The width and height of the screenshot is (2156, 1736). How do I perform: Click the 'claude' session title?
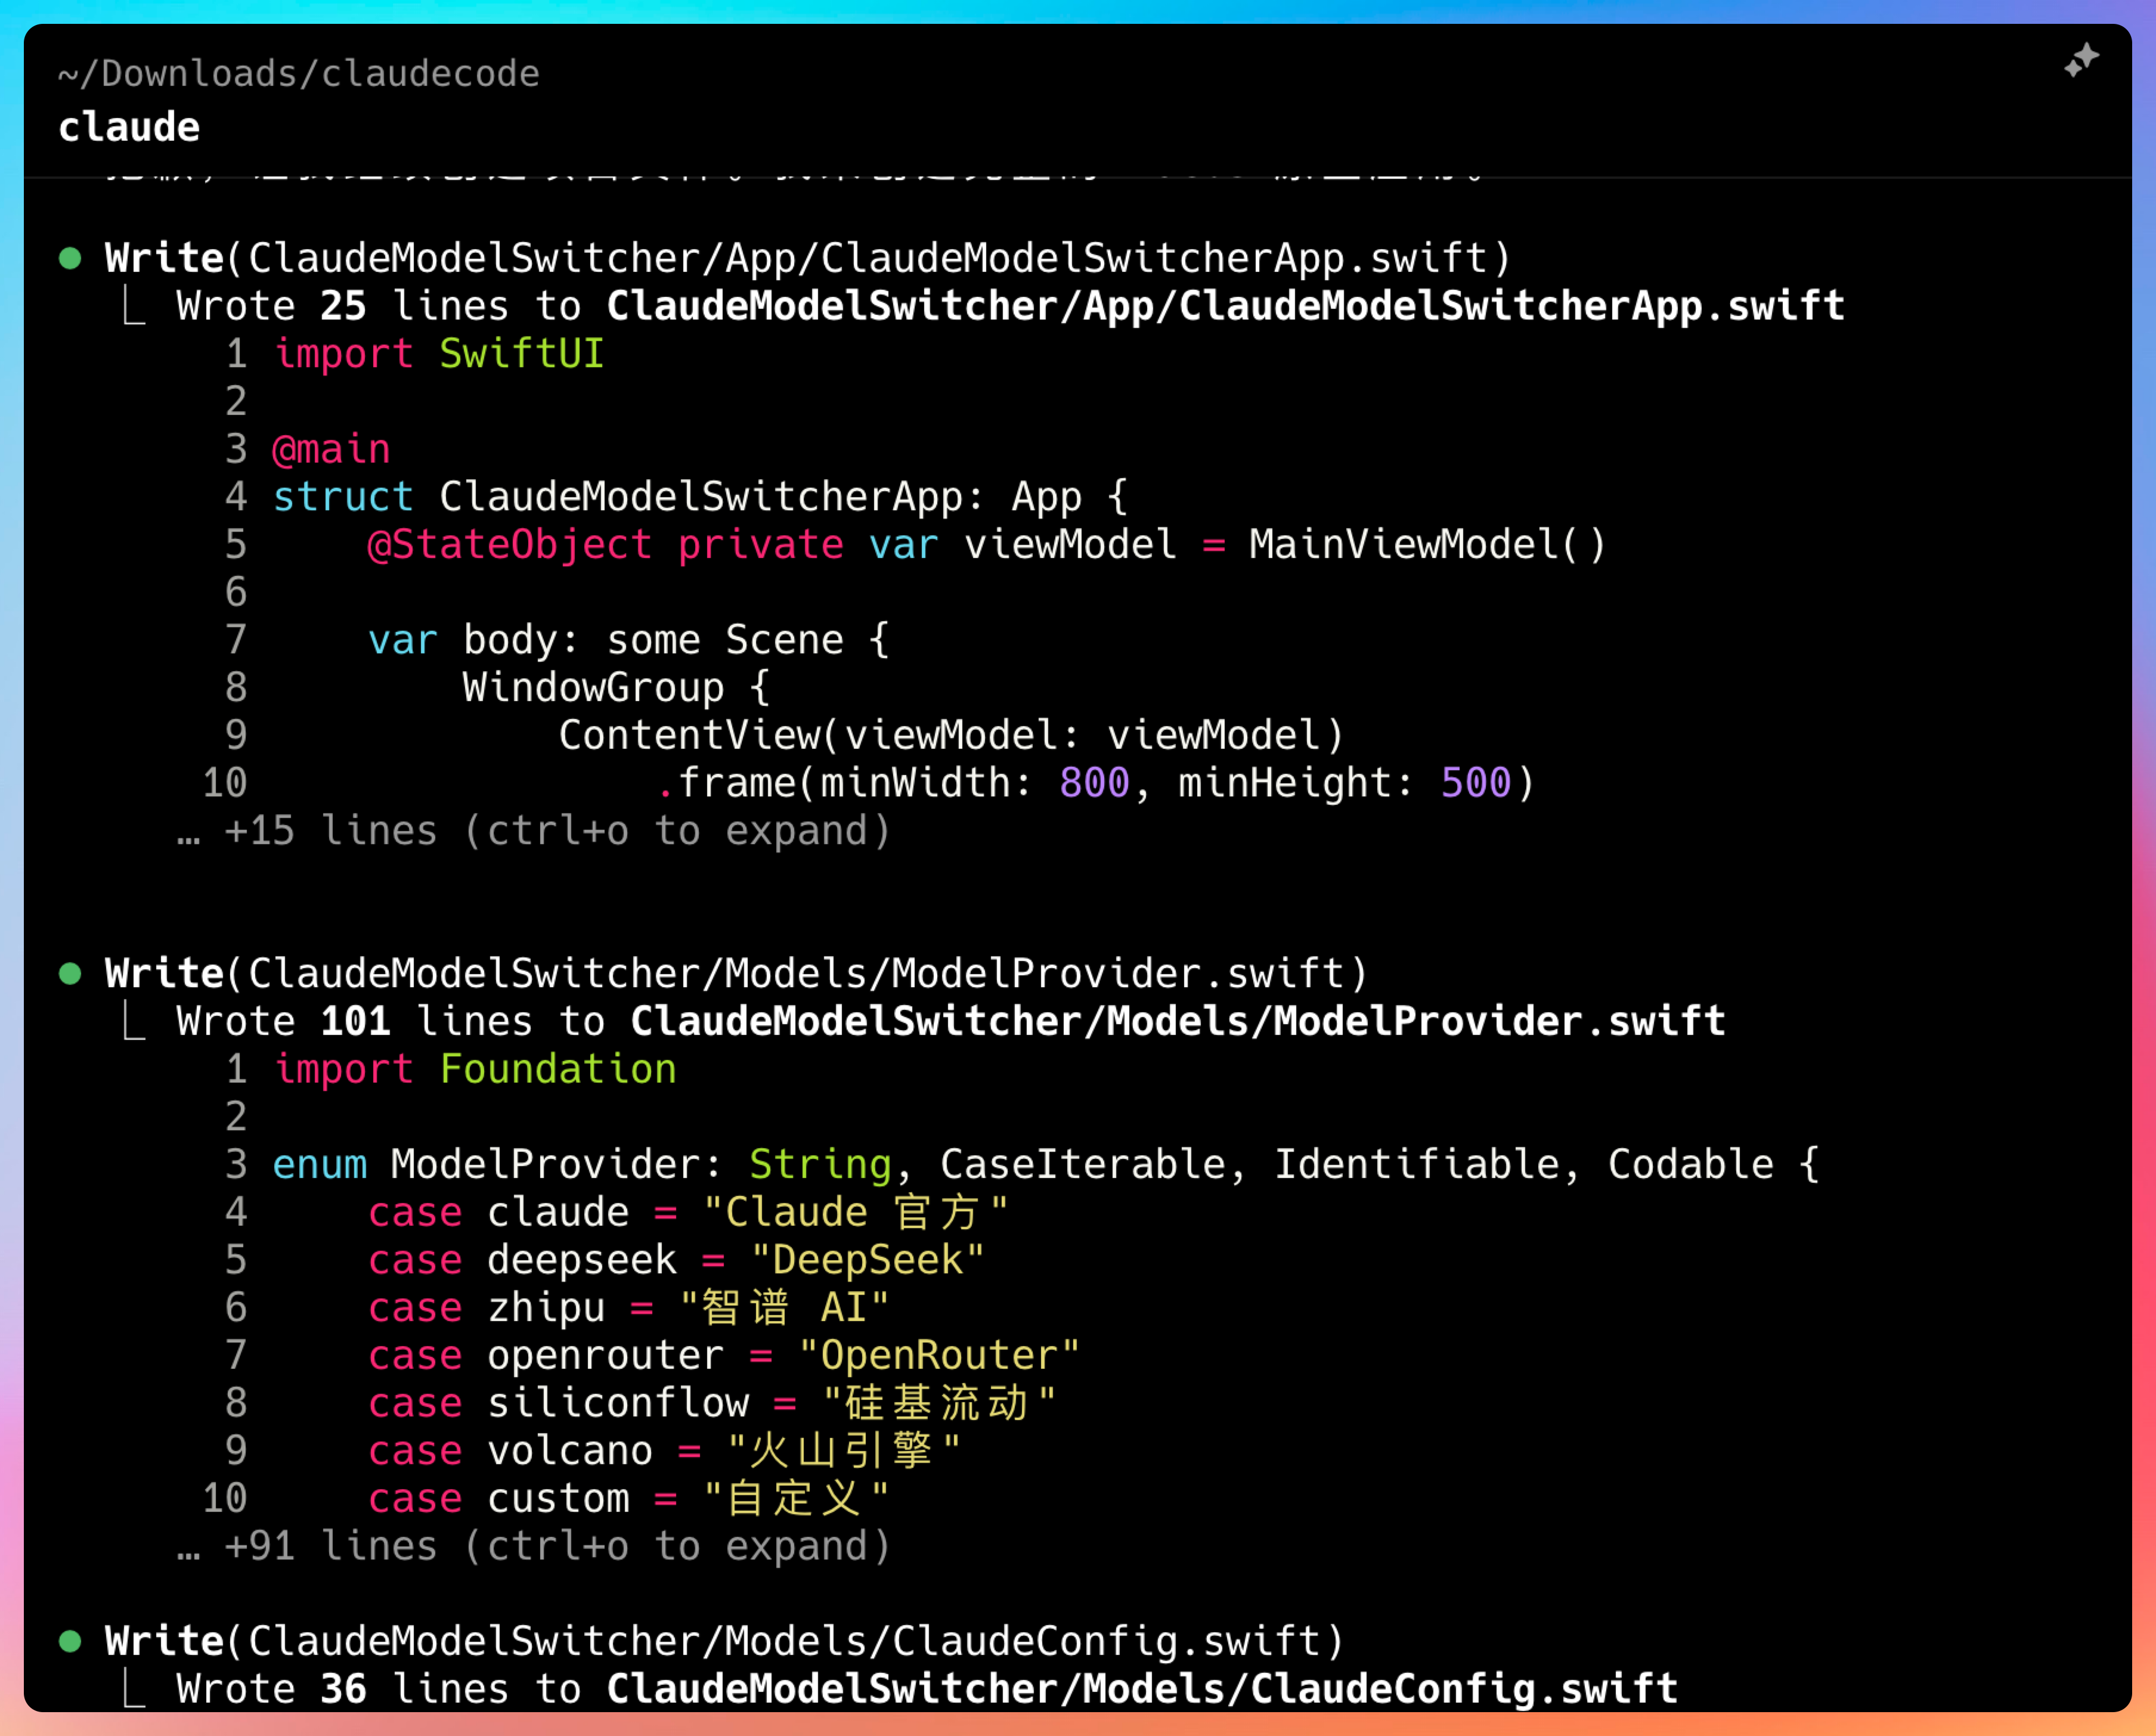[x=129, y=127]
